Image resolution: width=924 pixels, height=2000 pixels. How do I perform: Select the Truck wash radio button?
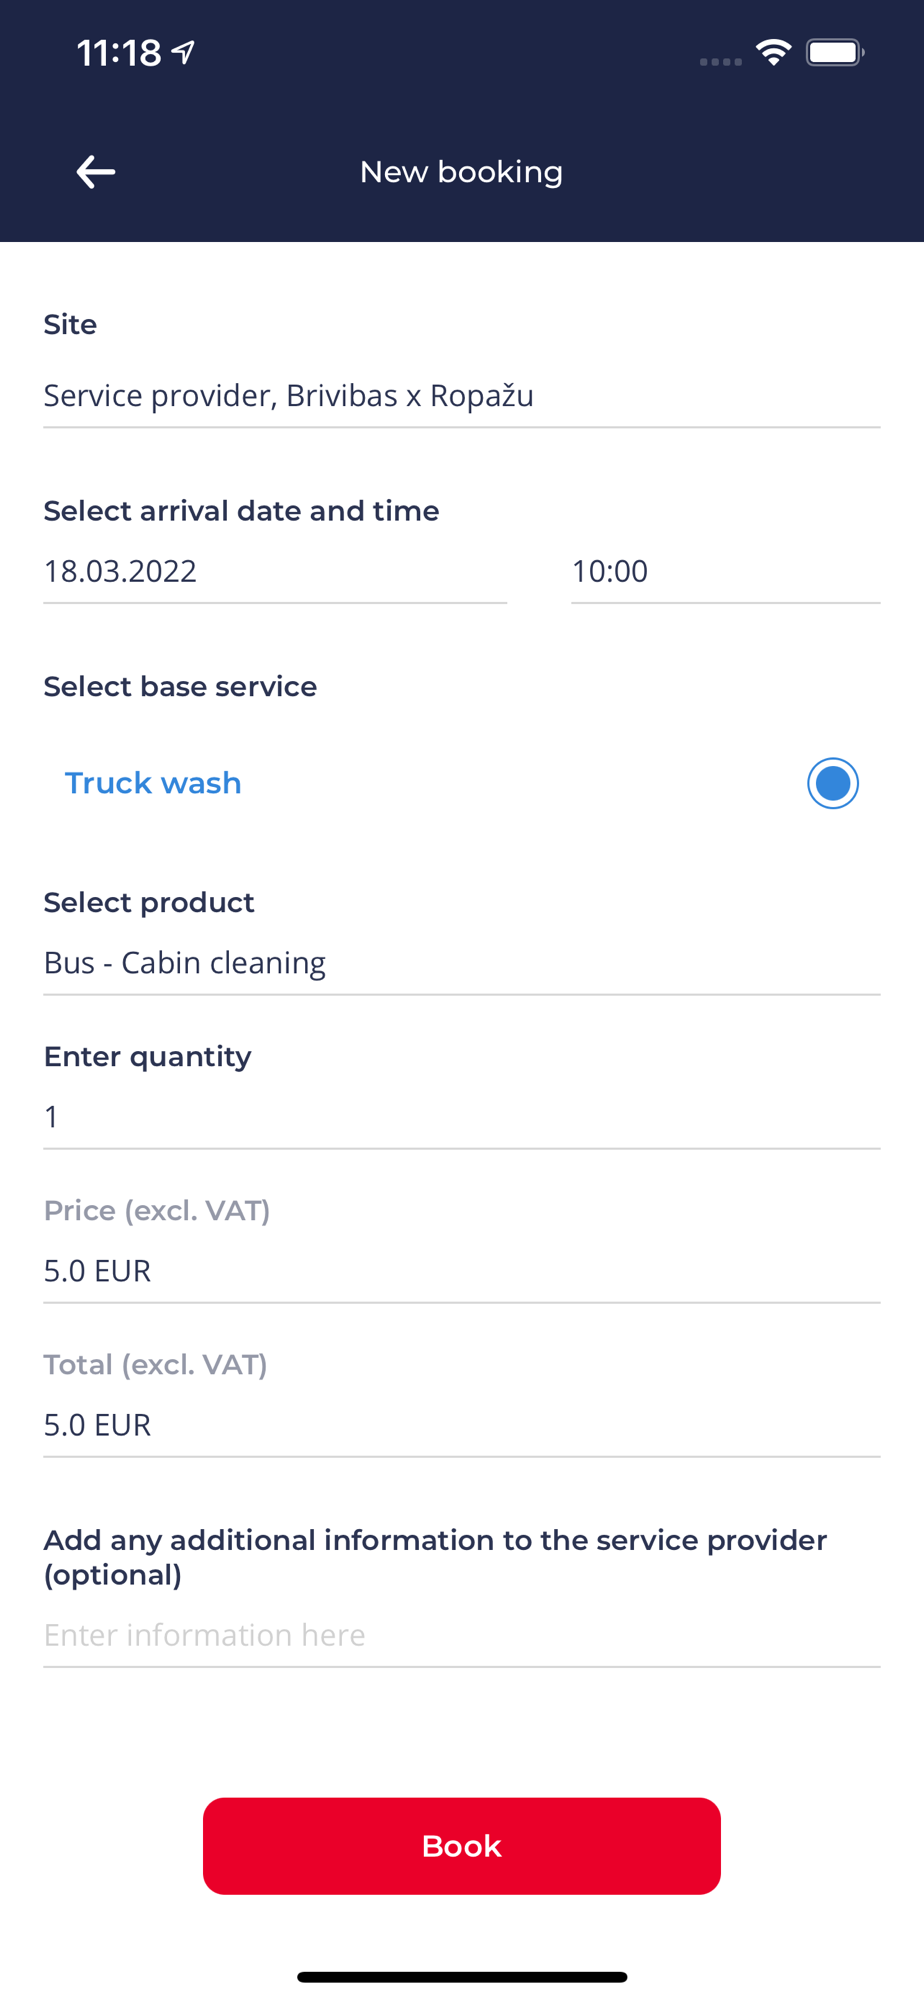point(832,783)
